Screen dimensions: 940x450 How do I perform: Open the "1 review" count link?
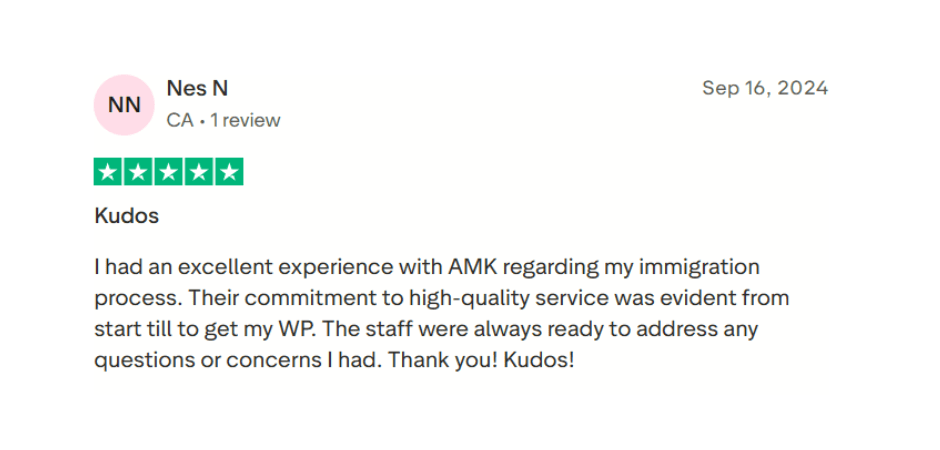[x=245, y=120]
